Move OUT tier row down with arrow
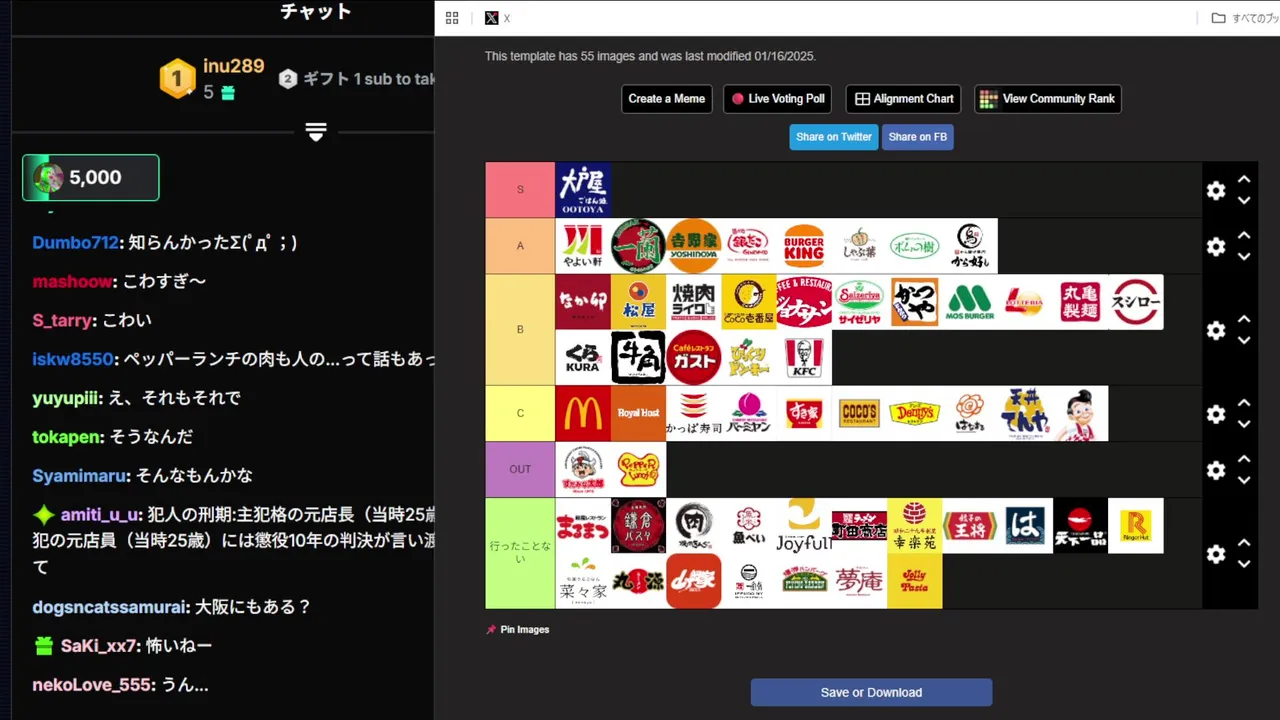The height and width of the screenshot is (720, 1280). pos(1244,480)
